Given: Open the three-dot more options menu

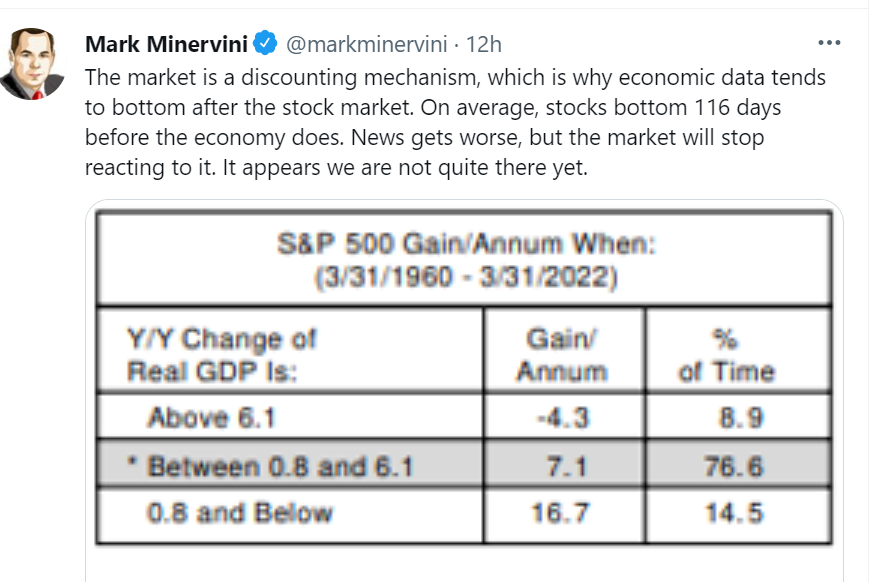Looking at the screenshot, I should (830, 43).
